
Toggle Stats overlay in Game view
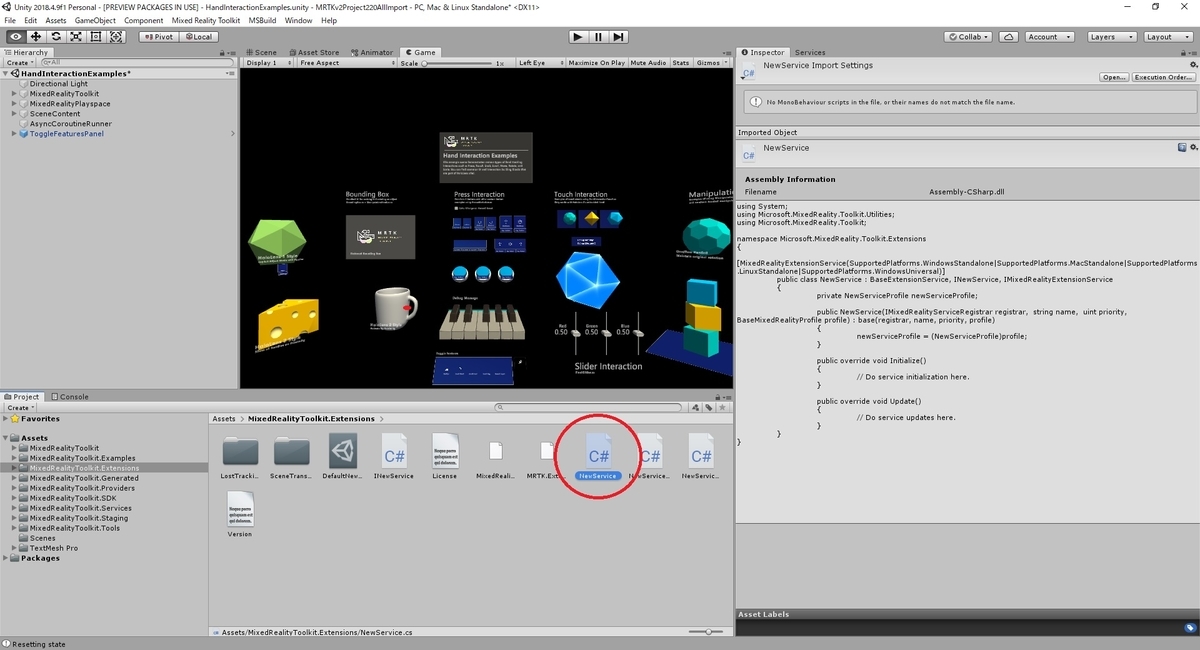point(681,63)
